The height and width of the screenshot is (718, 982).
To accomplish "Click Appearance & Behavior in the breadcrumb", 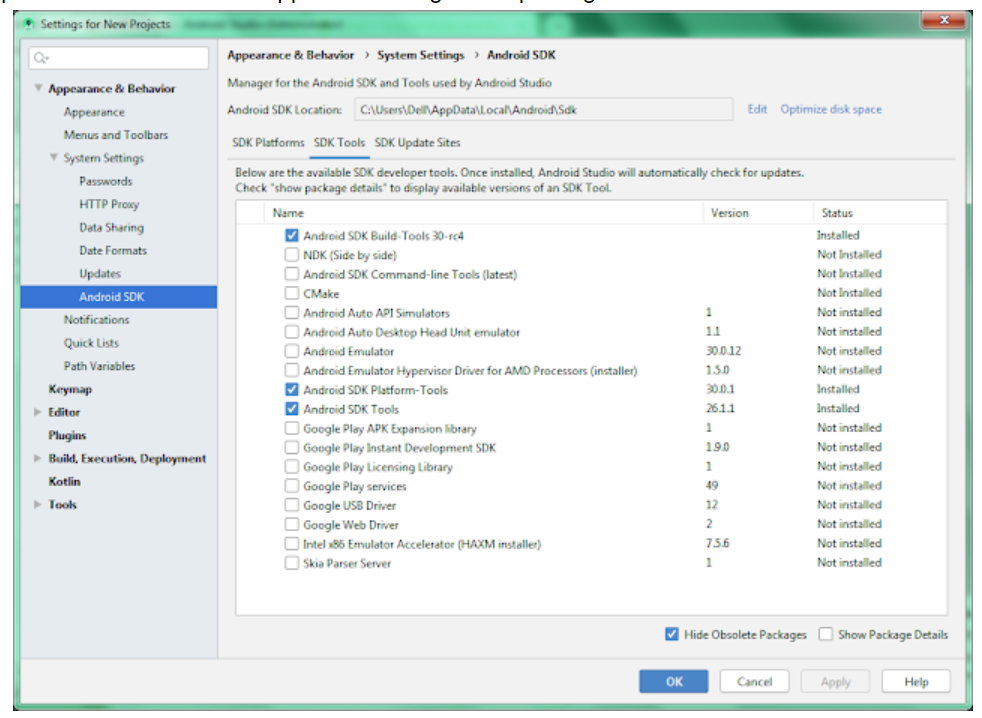I will 291,55.
